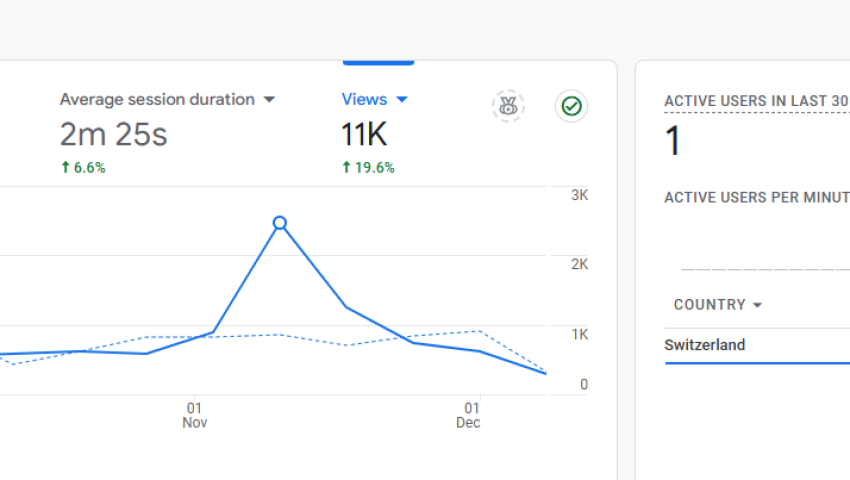Viewport: 850px width, 480px height.
Task: Click the 3K axis label
Action: [x=579, y=195]
